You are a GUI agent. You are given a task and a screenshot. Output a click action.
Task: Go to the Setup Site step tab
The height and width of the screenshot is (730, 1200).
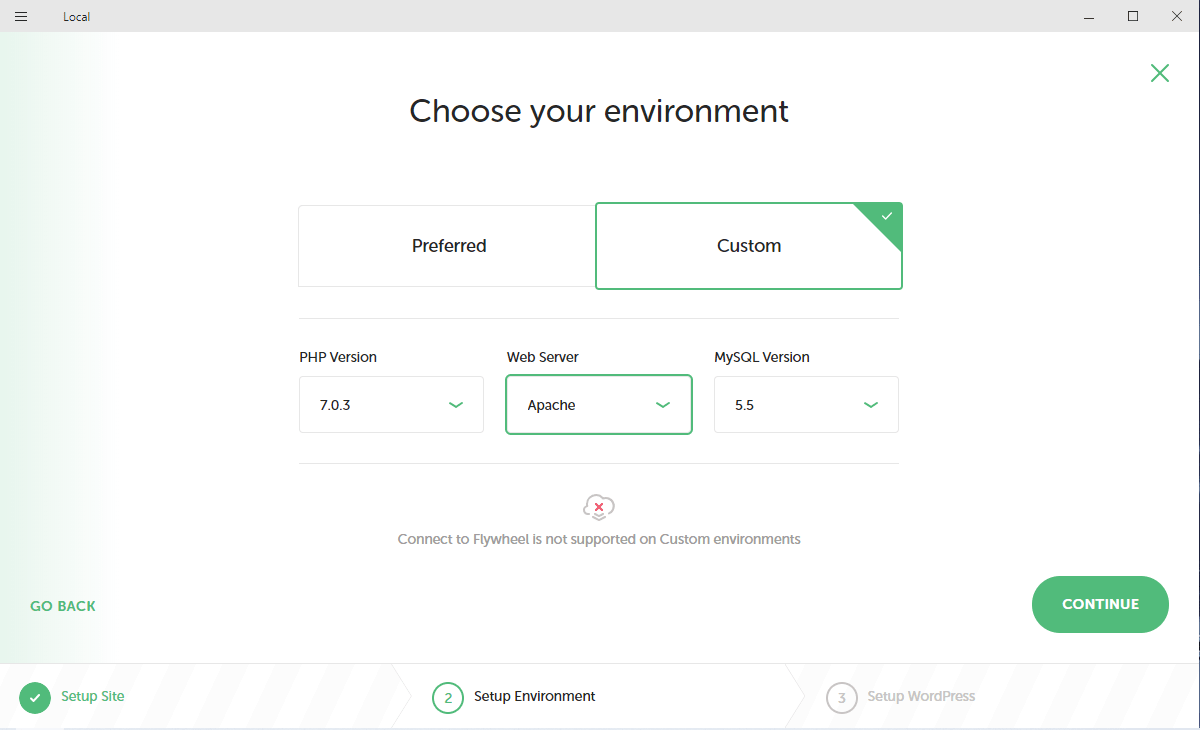tap(93, 696)
